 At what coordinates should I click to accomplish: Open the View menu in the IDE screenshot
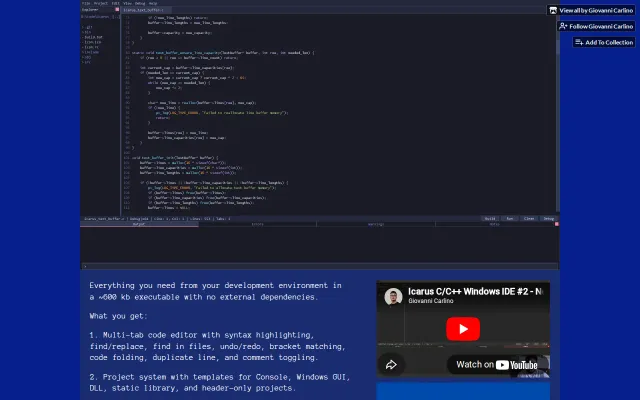pyautogui.click(x=127, y=3)
